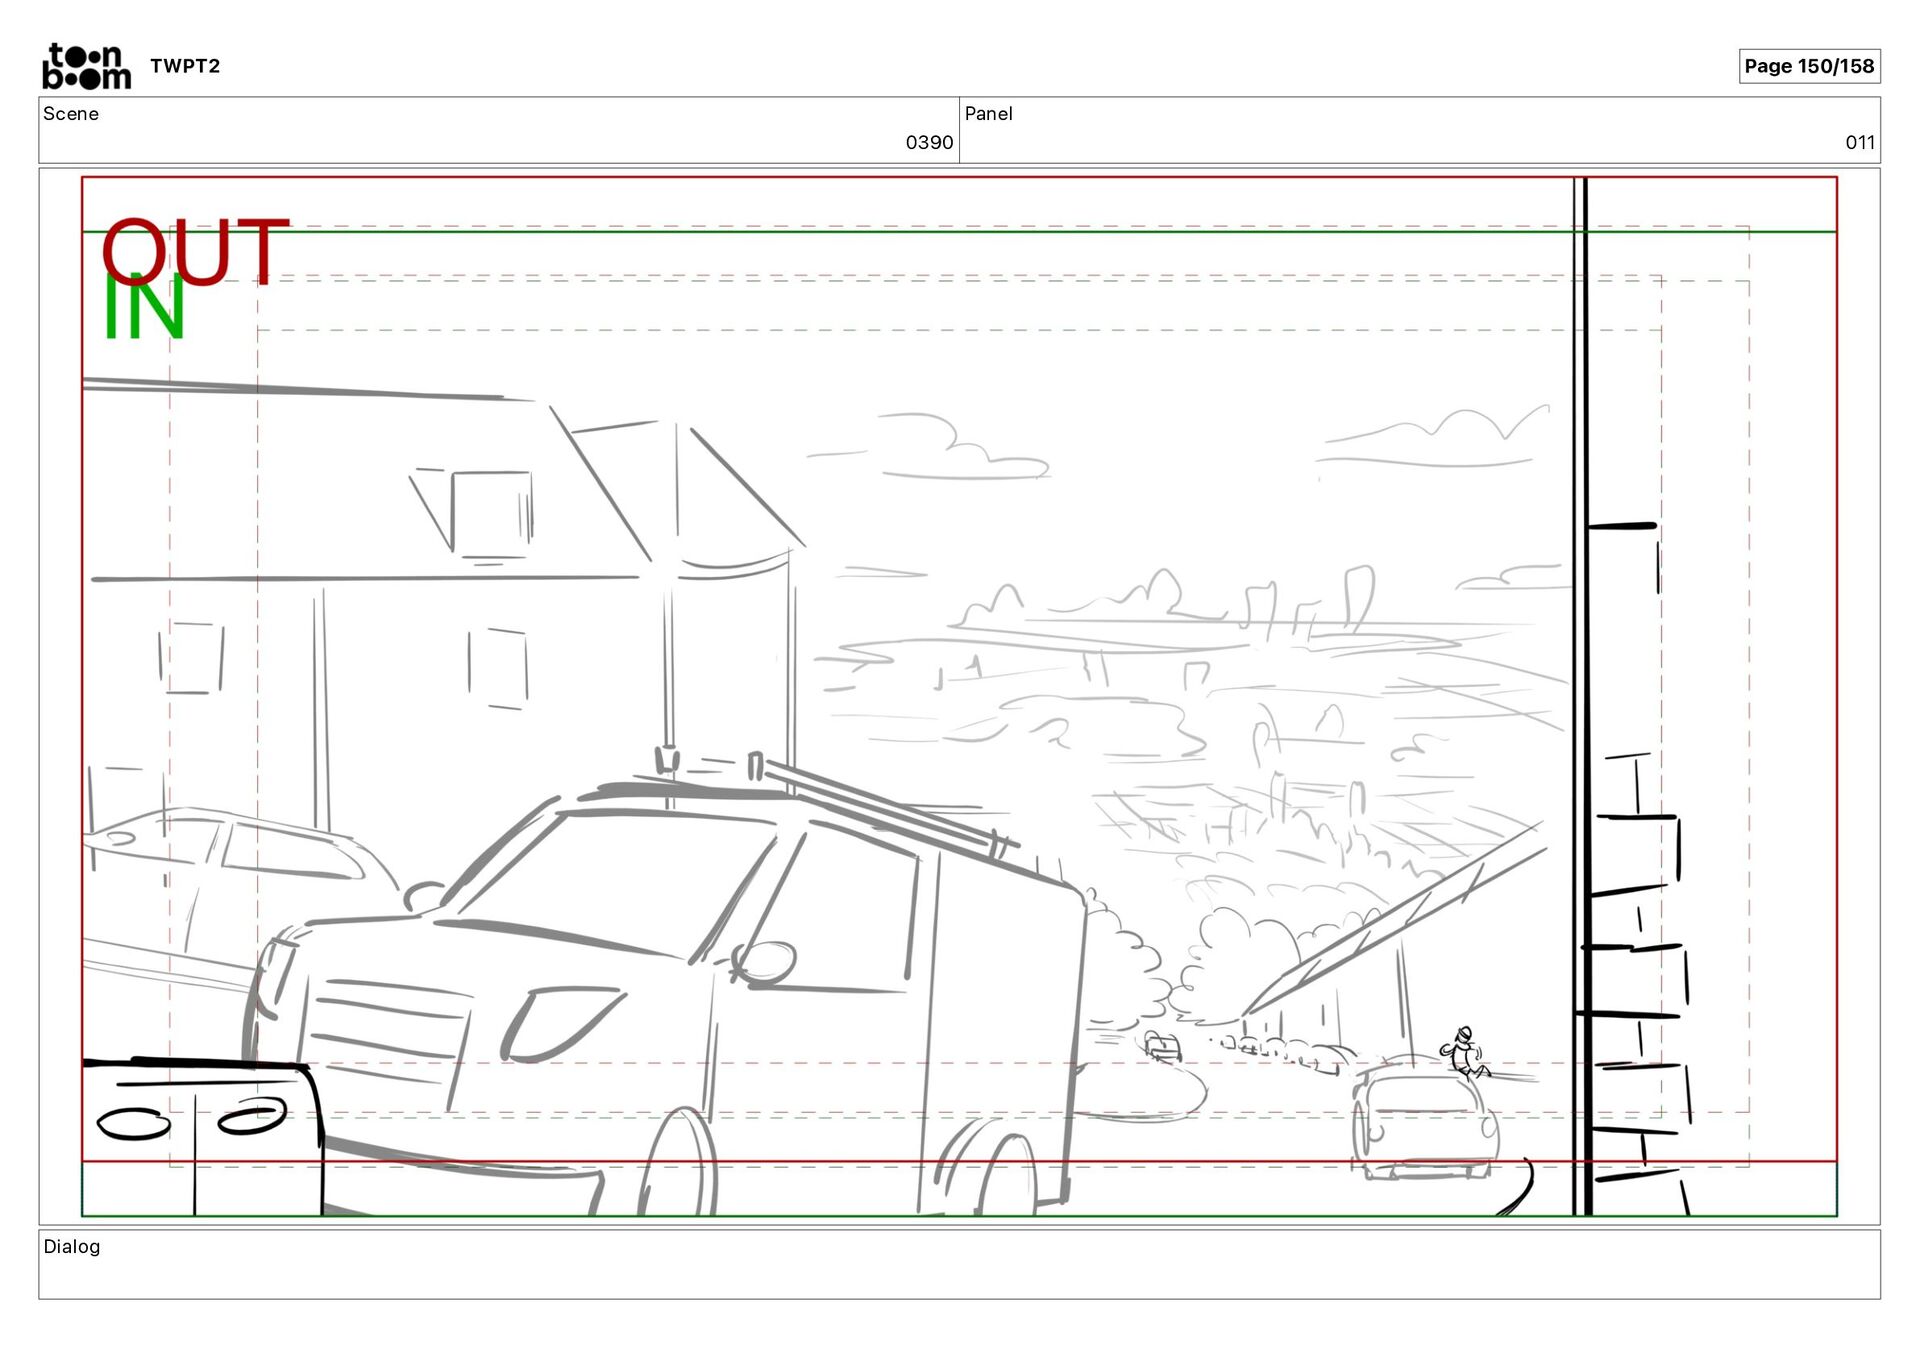The height and width of the screenshot is (1357, 1920).
Task: Click the scene number 0390
Action: tap(928, 142)
